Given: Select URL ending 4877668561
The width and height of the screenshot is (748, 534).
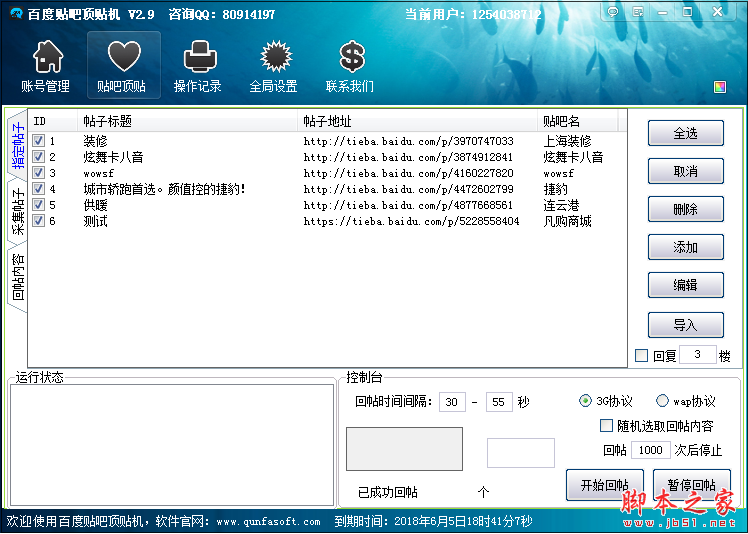Looking at the screenshot, I should coord(408,205).
